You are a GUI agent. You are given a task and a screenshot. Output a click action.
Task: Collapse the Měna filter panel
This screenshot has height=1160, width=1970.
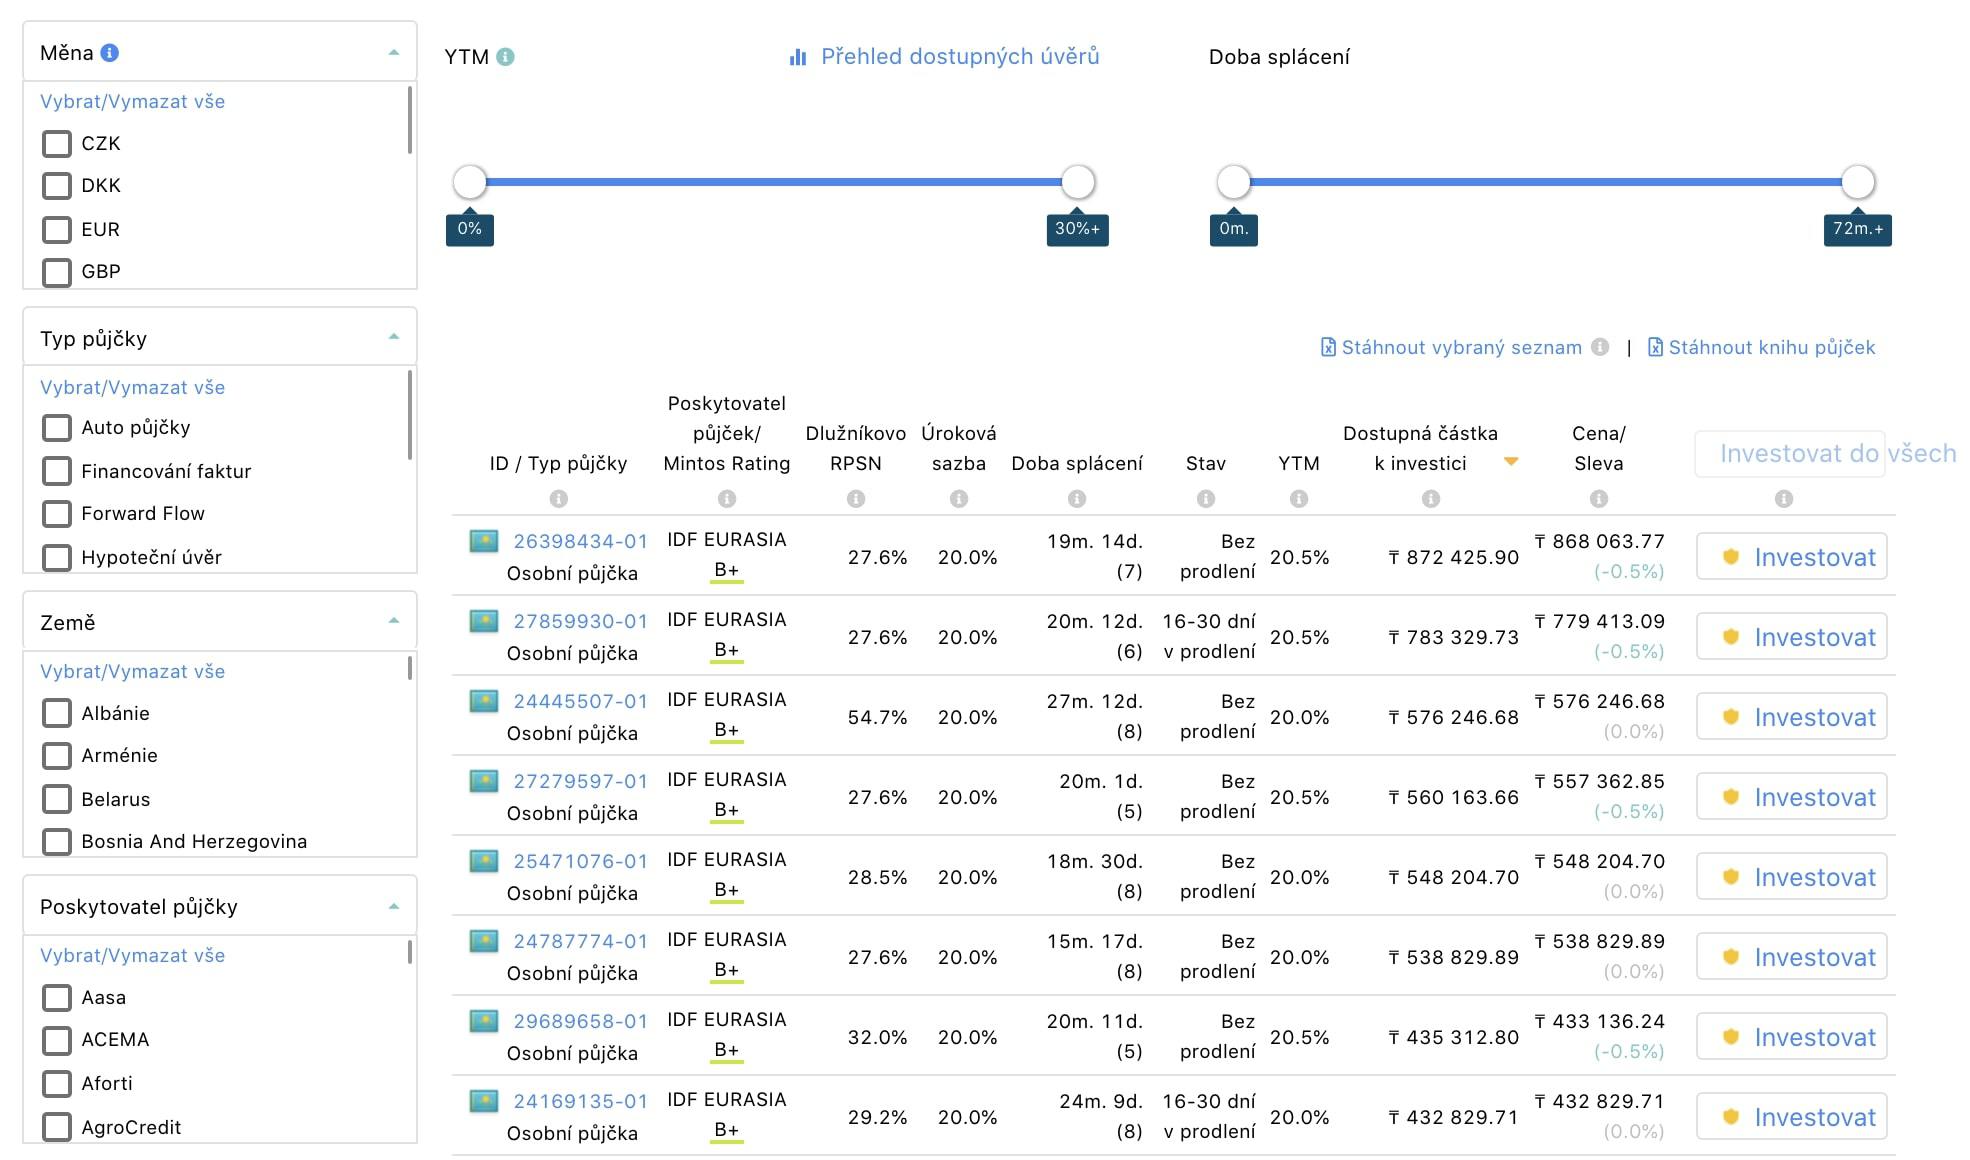(x=394, y=53)
